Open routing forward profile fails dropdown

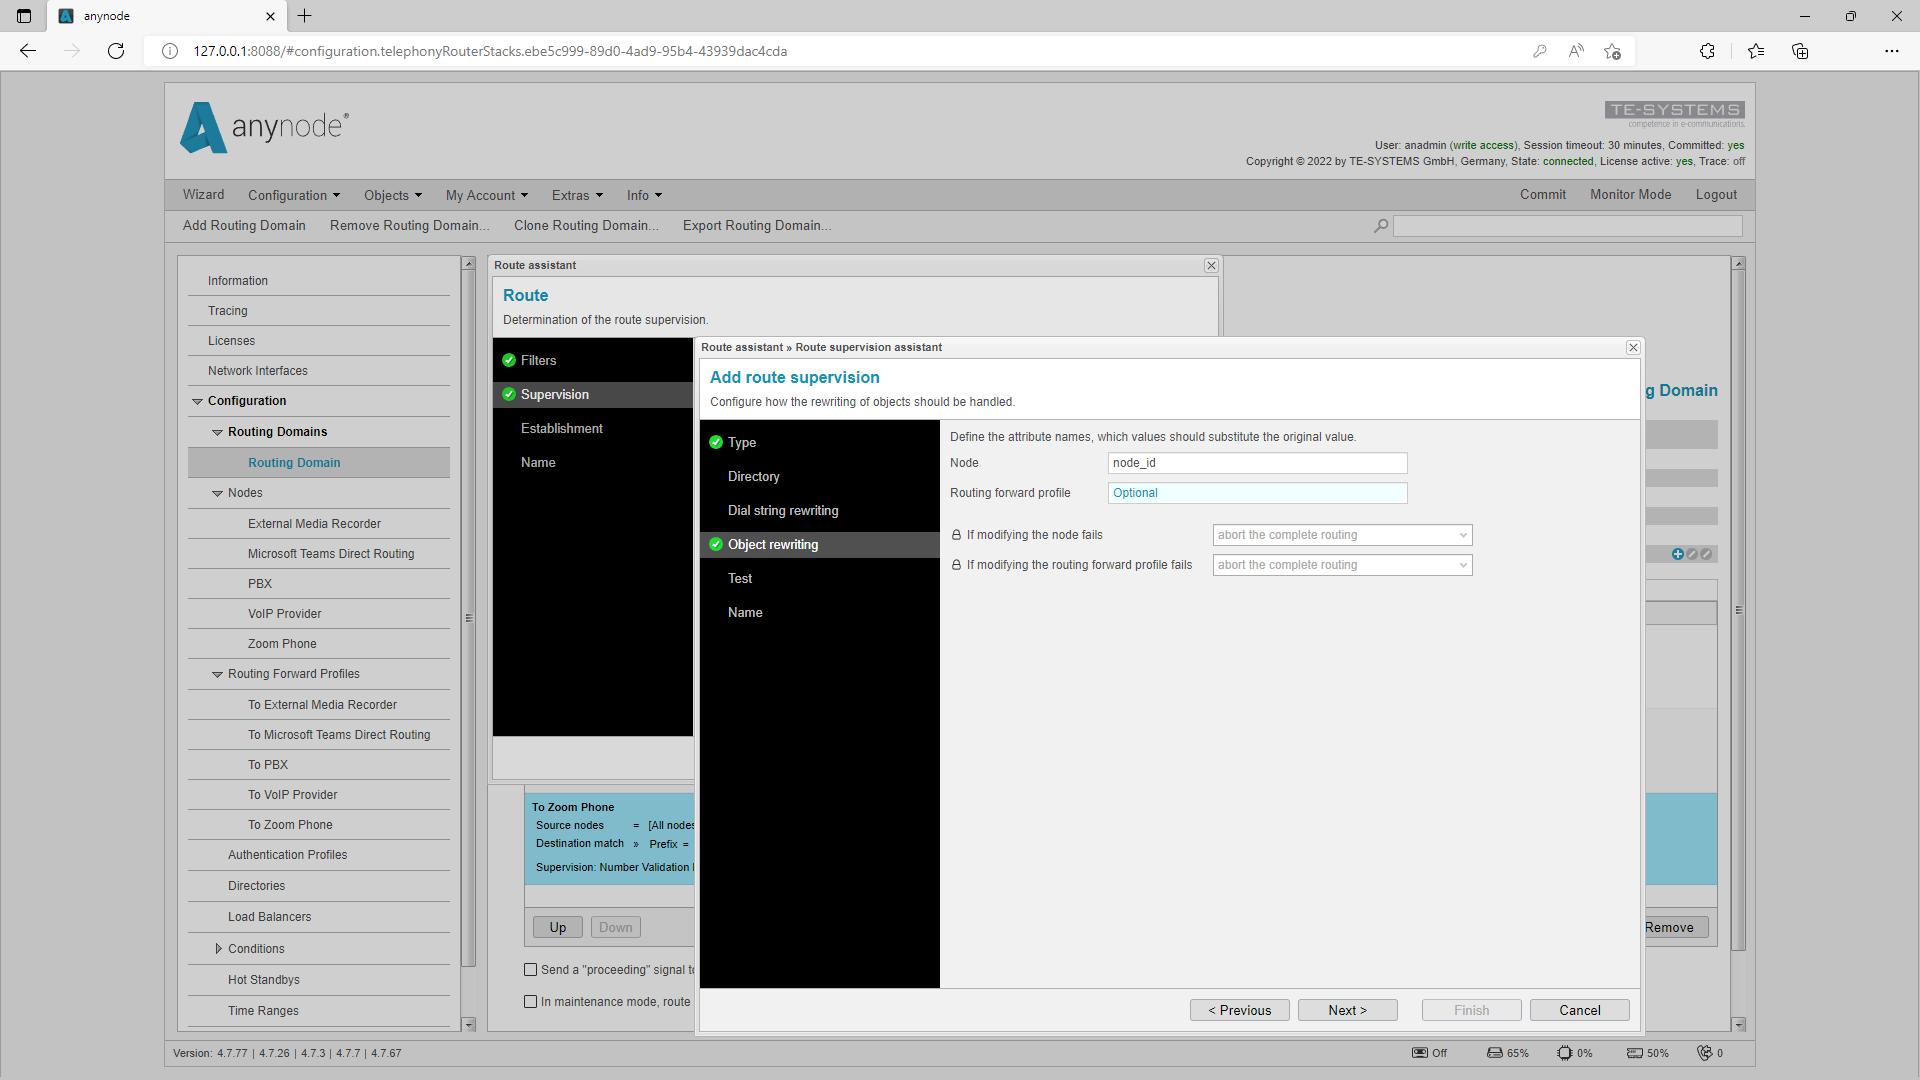[1342, 565]
